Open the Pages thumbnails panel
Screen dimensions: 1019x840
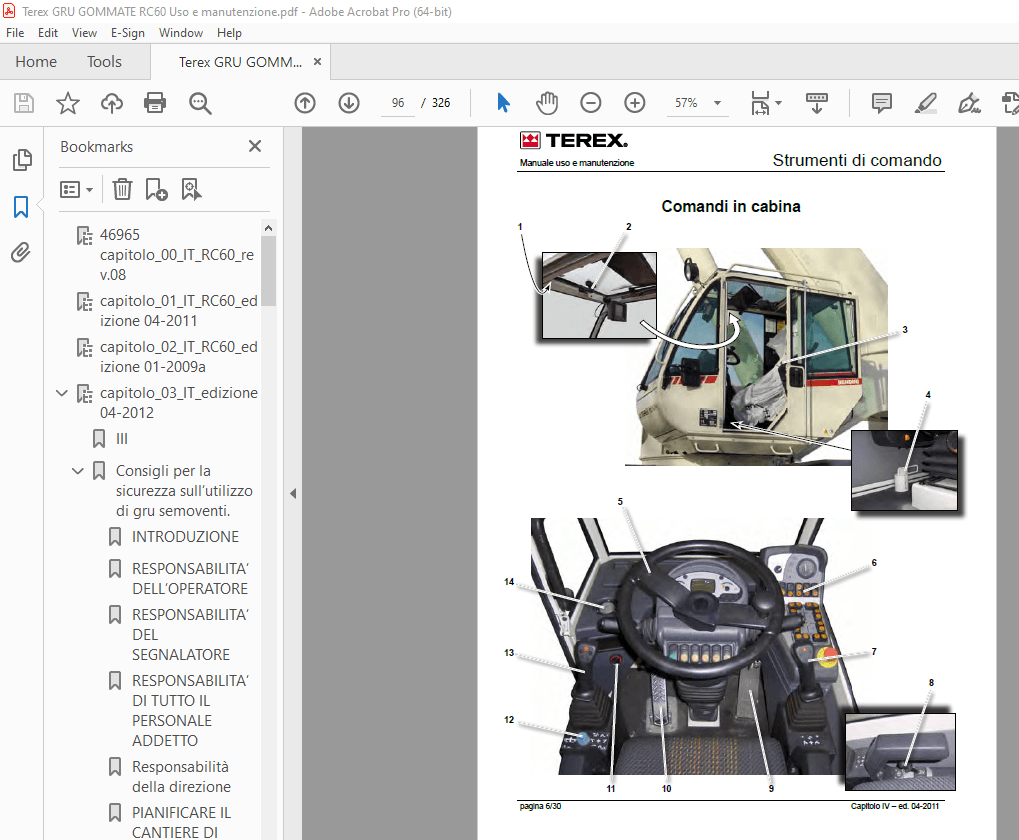pyautogui.click(x=22, y=160)
